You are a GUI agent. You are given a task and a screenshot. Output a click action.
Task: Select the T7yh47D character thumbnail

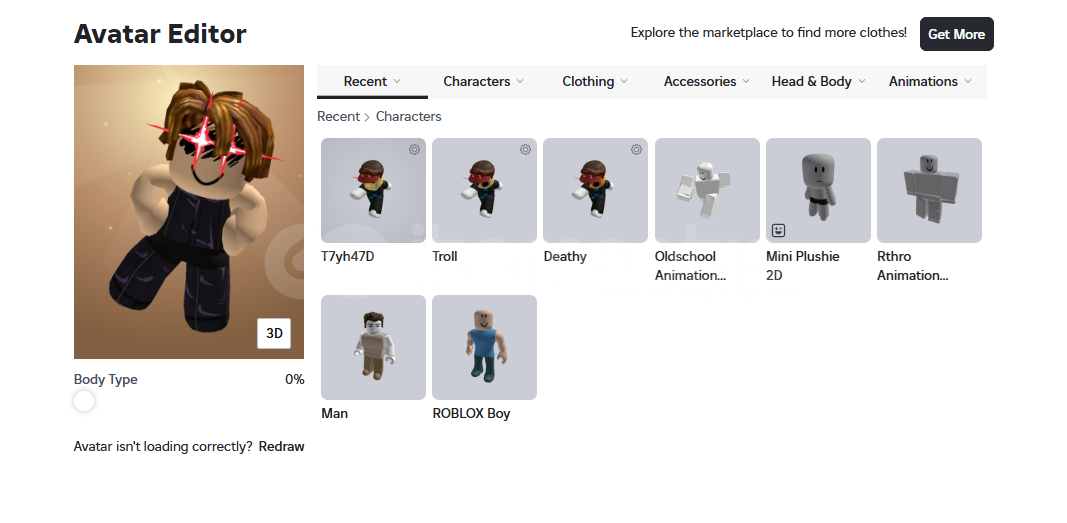pyautogui.click(x=374, y=190)
